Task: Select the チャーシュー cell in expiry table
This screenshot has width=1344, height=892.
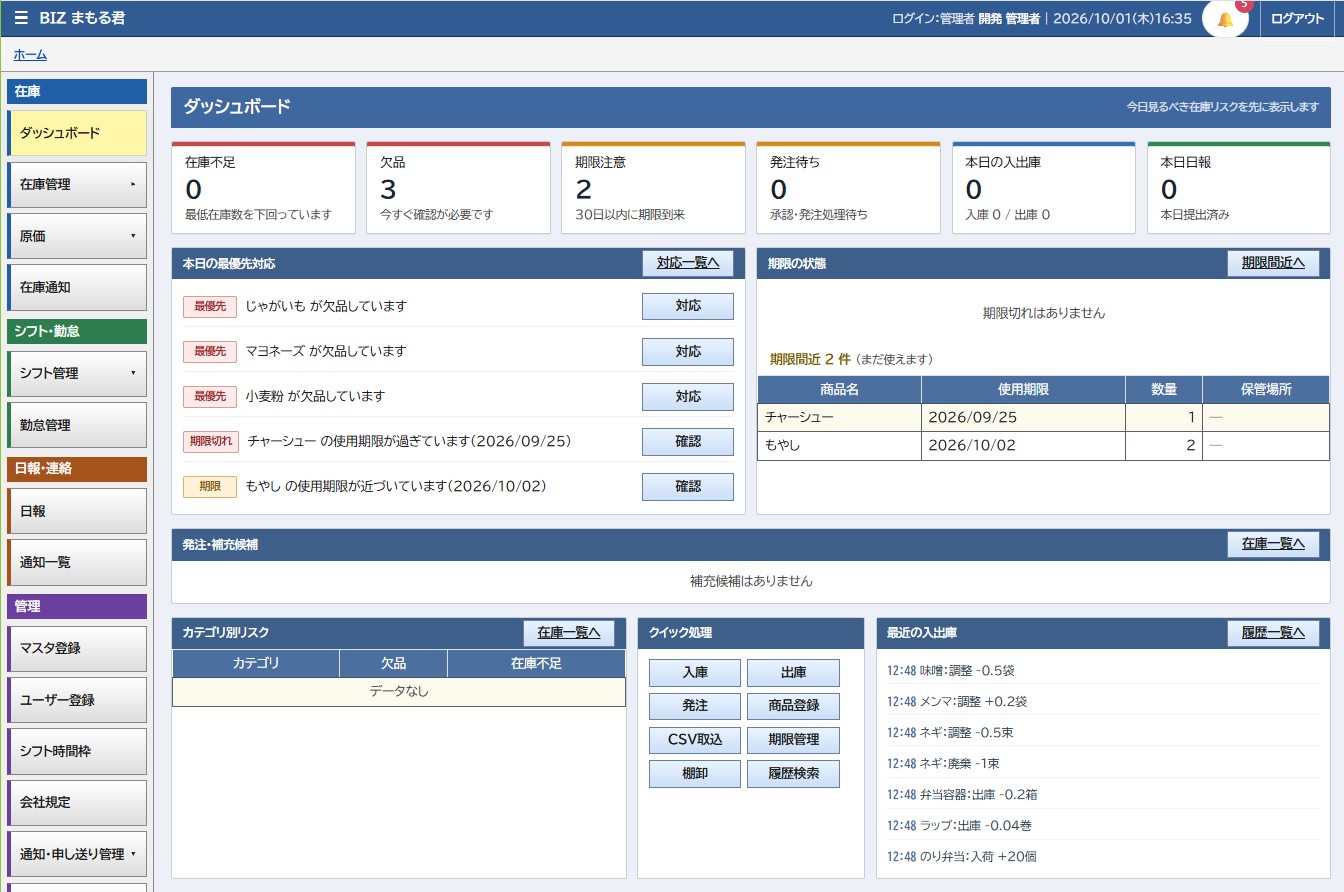Action: coord(839,417)
